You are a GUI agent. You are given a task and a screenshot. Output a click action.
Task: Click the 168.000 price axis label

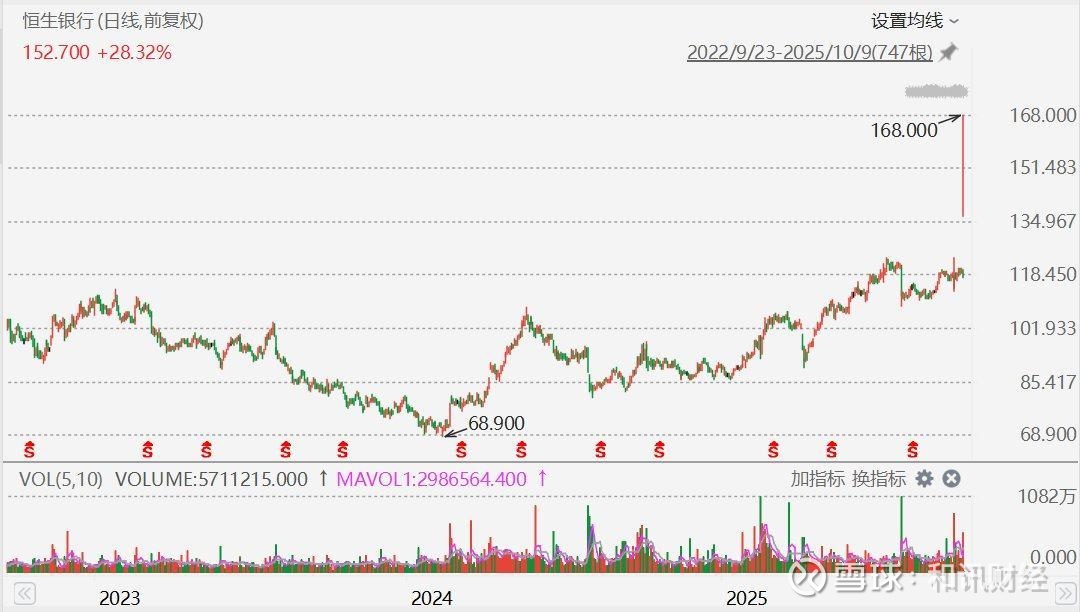pyautogui.click(x=1042, y=115)
